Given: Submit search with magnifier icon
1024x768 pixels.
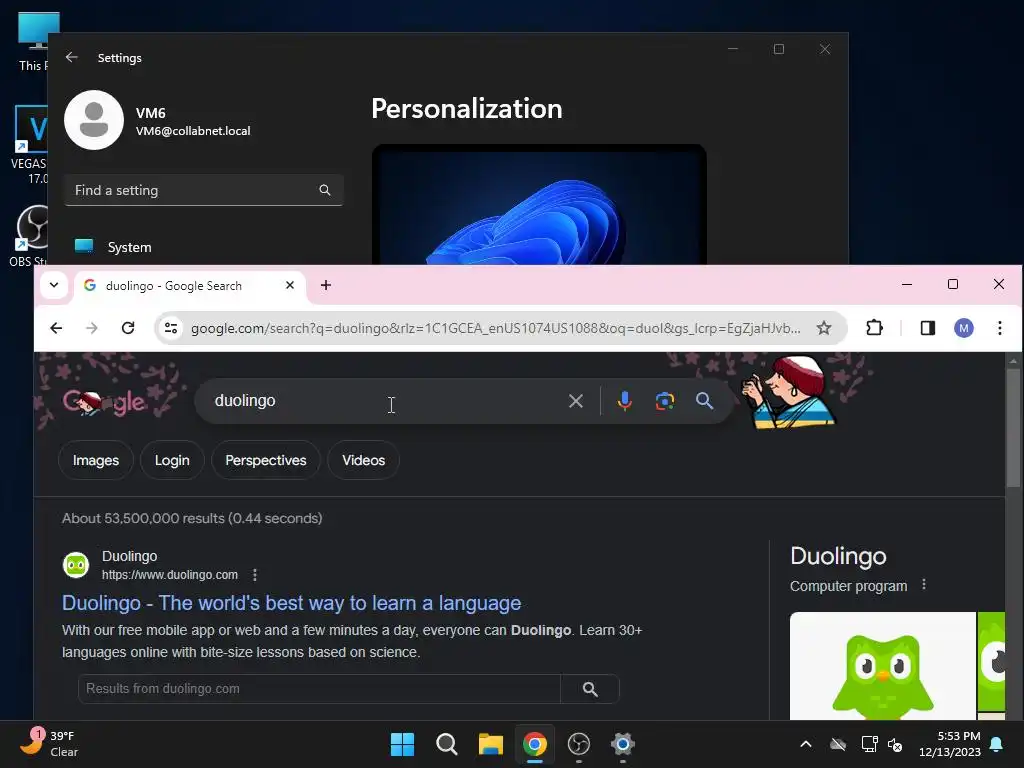Looking at the screenshot, I should (704, 401).
